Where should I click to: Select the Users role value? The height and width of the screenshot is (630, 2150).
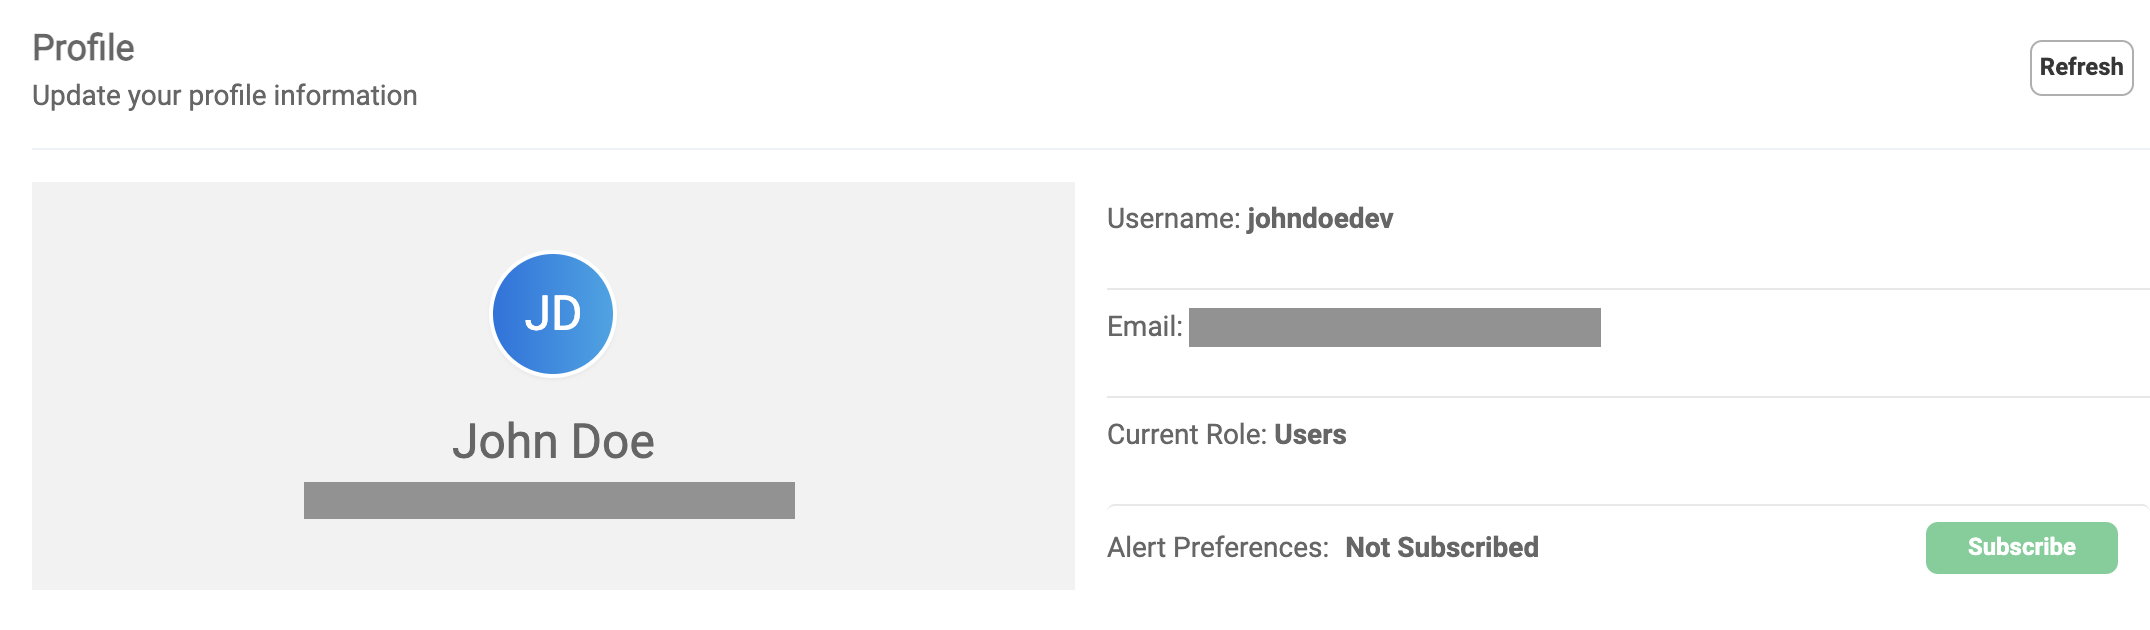tap(1310, 435)
